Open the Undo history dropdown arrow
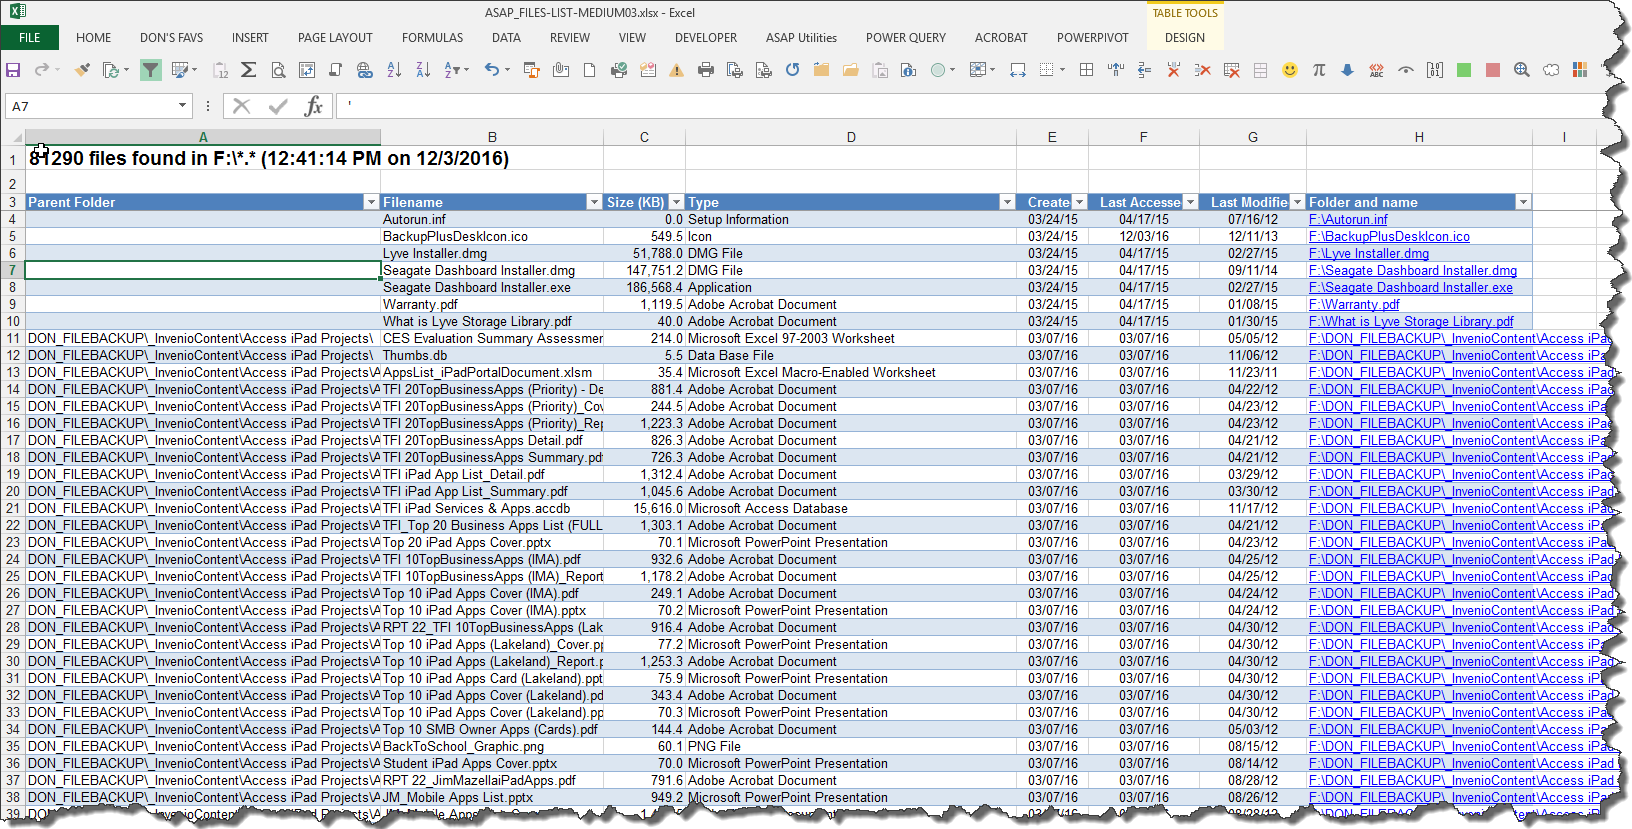The width and height of the screenshot is (1632, 829). pos(507,70)
